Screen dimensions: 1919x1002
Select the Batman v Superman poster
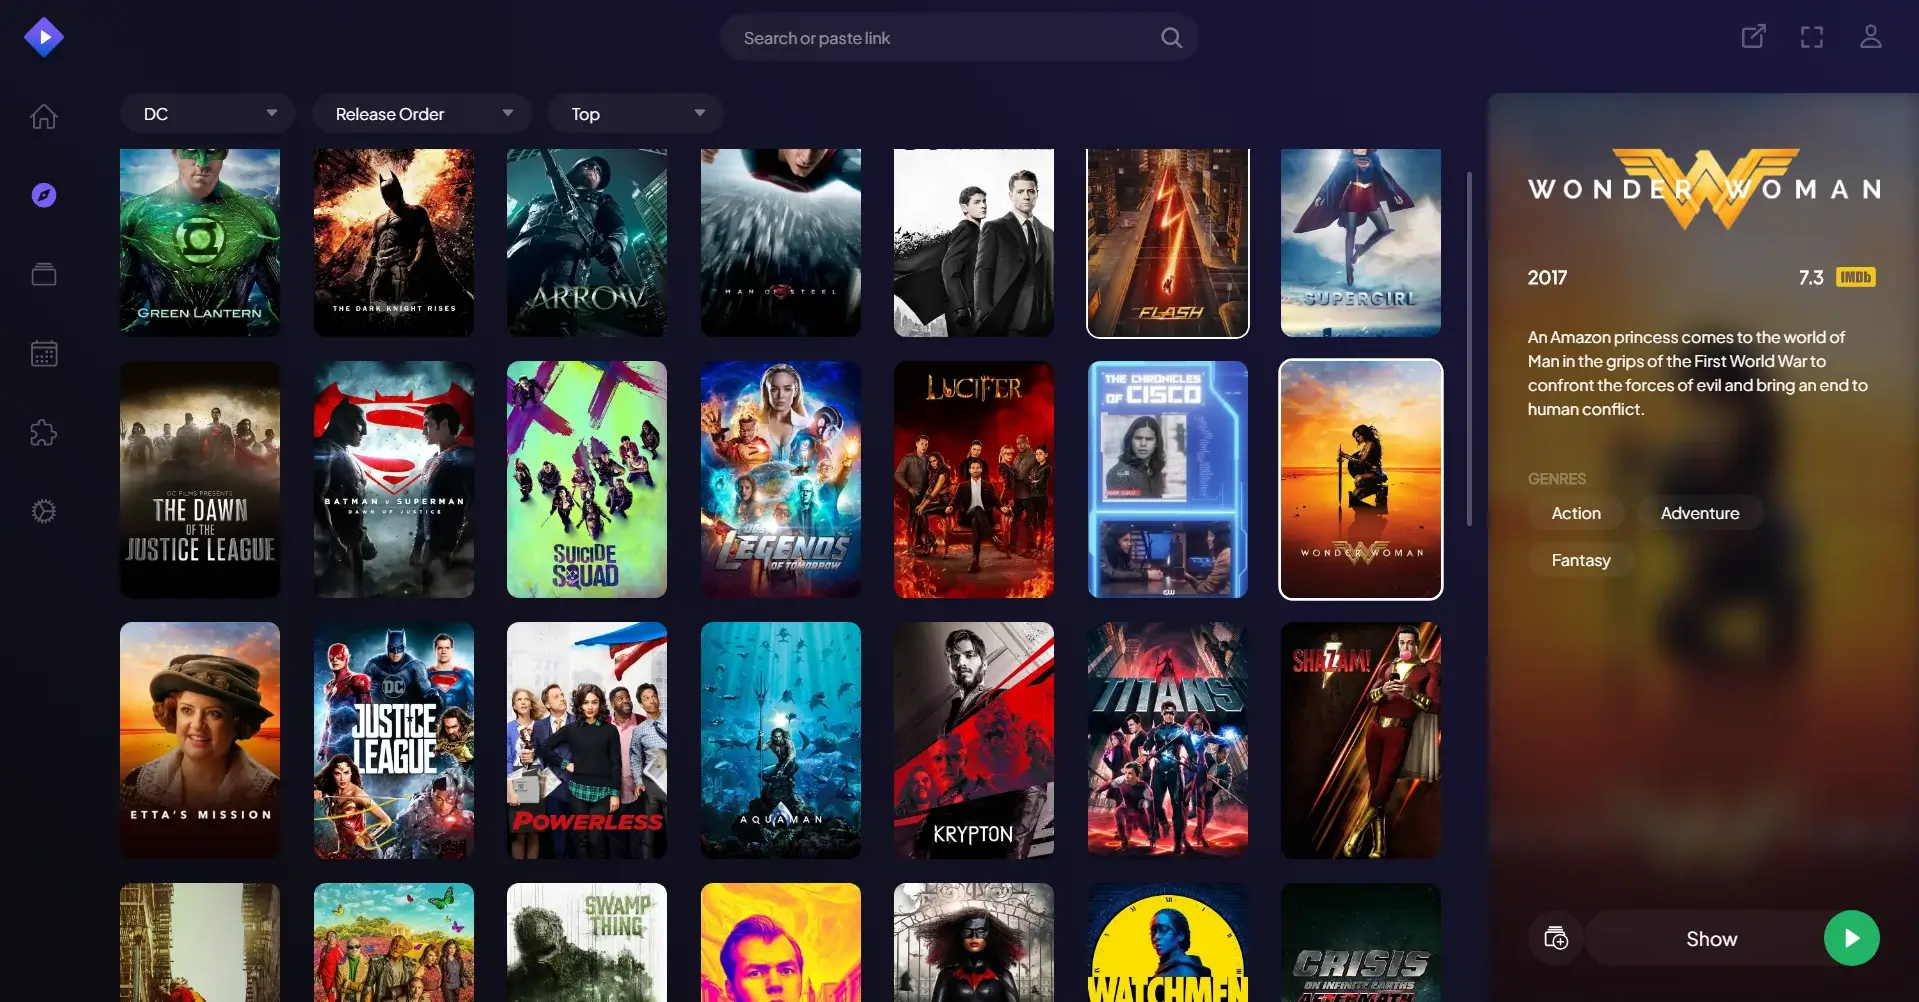tap(394, 480)
